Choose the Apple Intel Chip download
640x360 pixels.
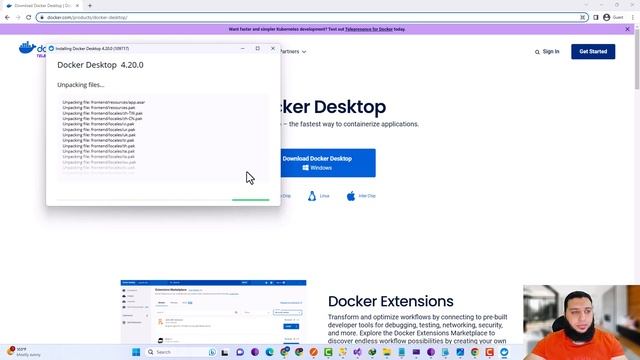tap(361, 196)
